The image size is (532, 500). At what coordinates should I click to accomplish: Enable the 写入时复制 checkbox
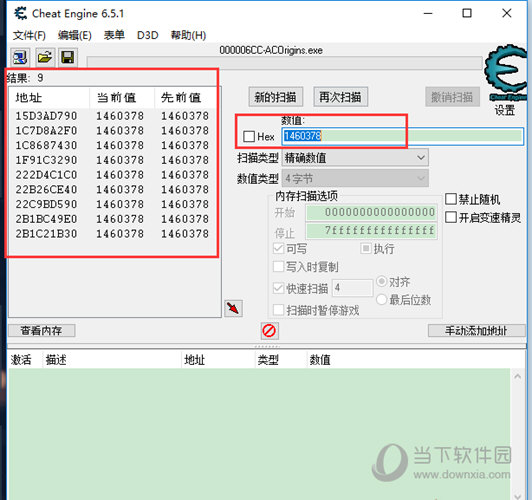278,267
